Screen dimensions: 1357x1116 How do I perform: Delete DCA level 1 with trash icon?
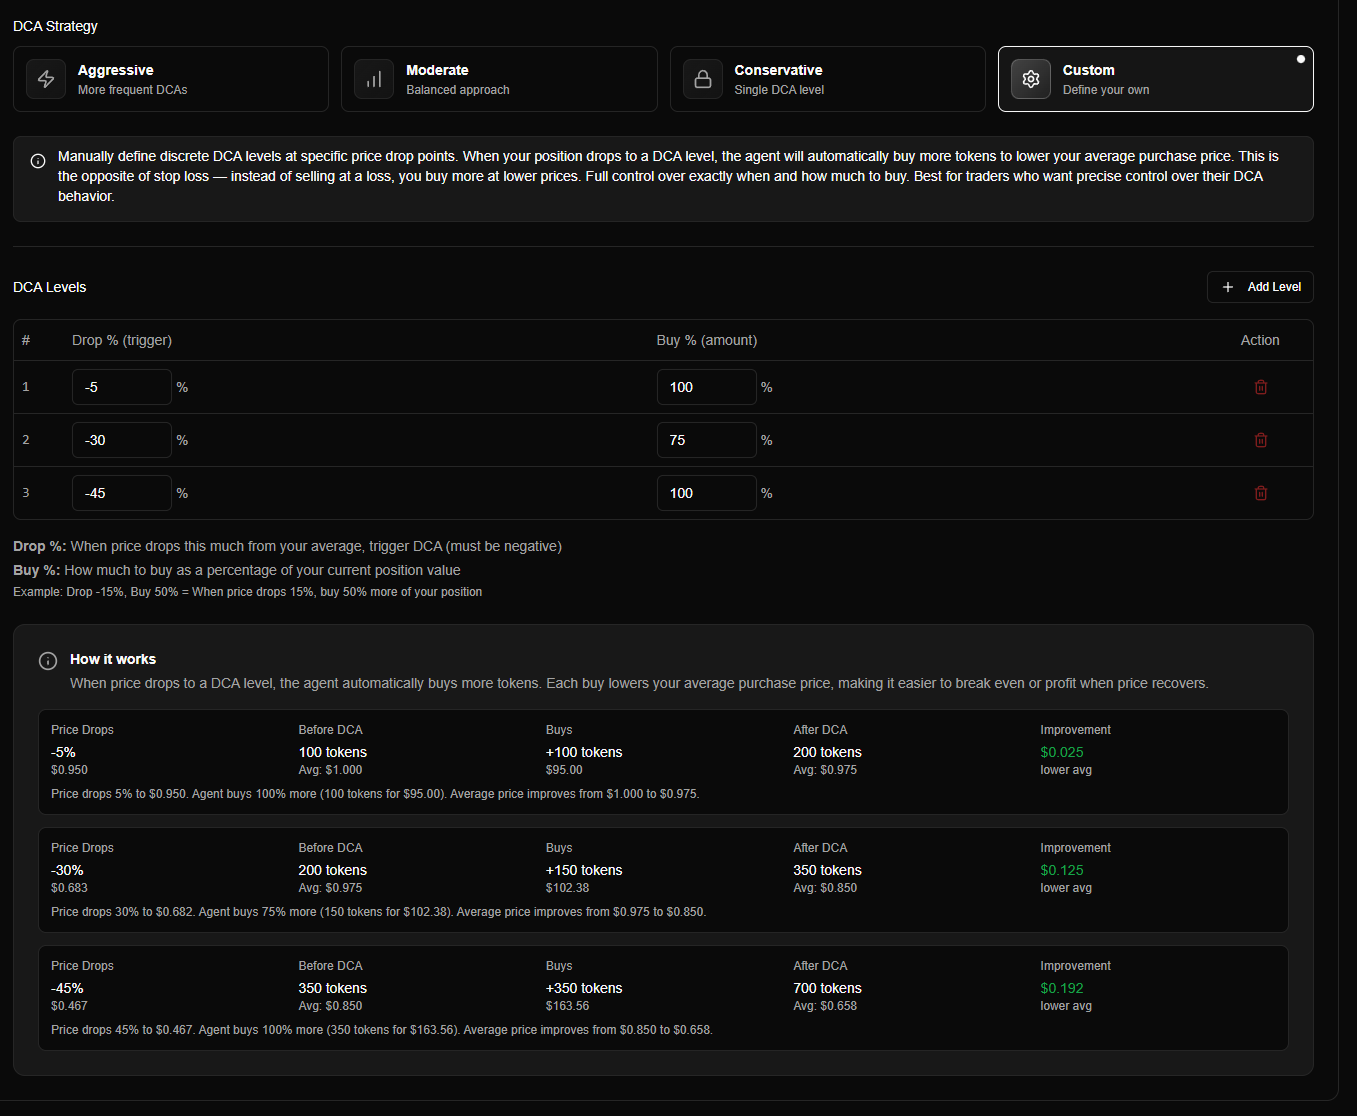1260,387
